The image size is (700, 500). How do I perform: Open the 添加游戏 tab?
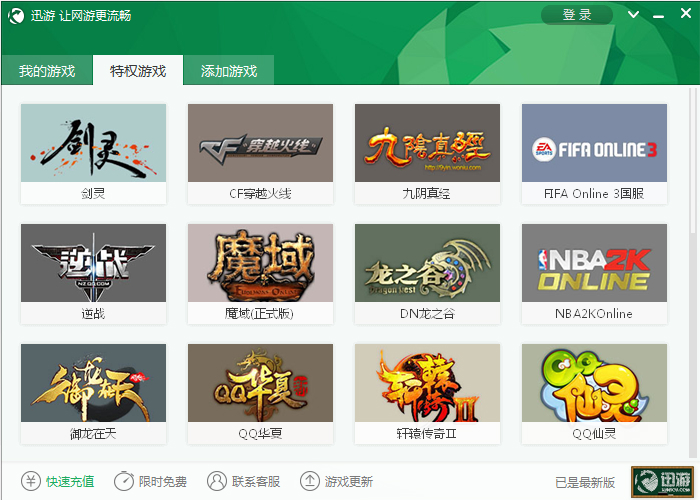point(229,71)
